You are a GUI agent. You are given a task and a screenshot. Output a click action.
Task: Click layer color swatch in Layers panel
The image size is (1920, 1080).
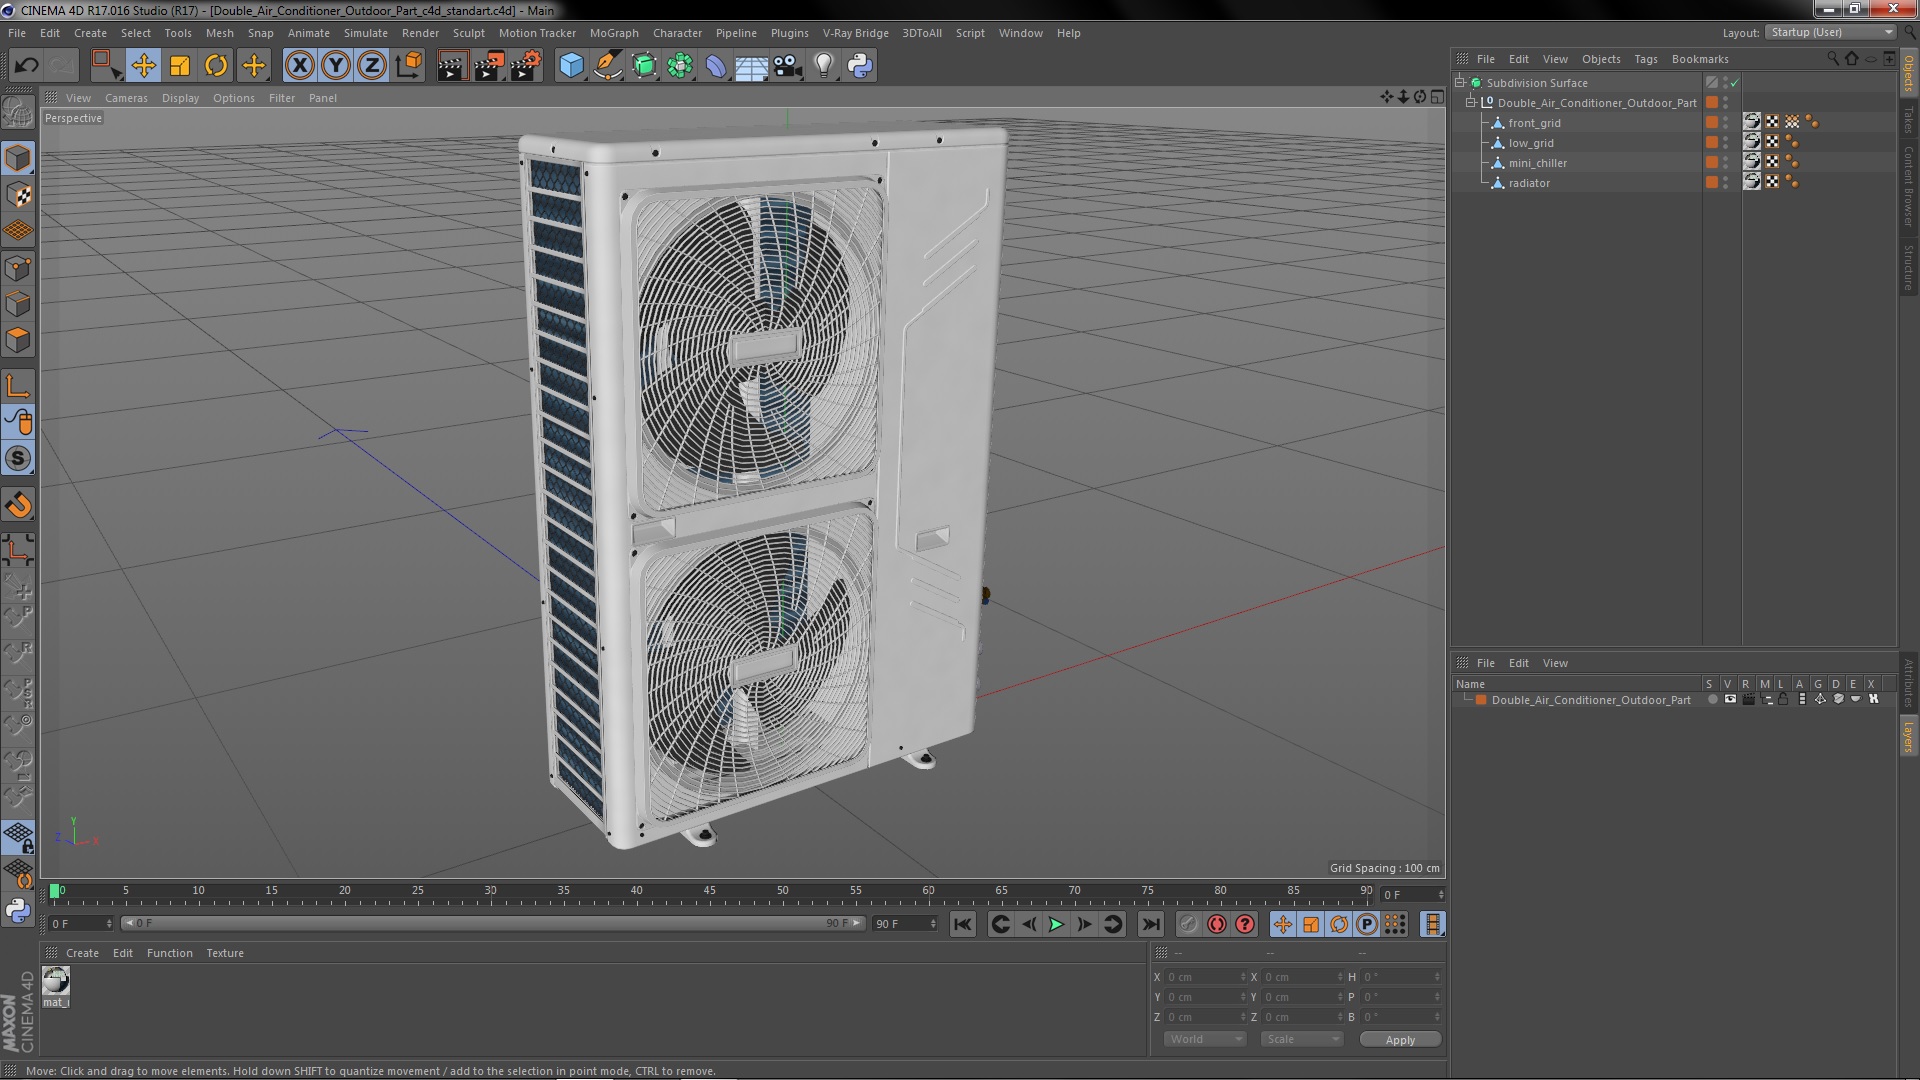[x=1481, y=700]
